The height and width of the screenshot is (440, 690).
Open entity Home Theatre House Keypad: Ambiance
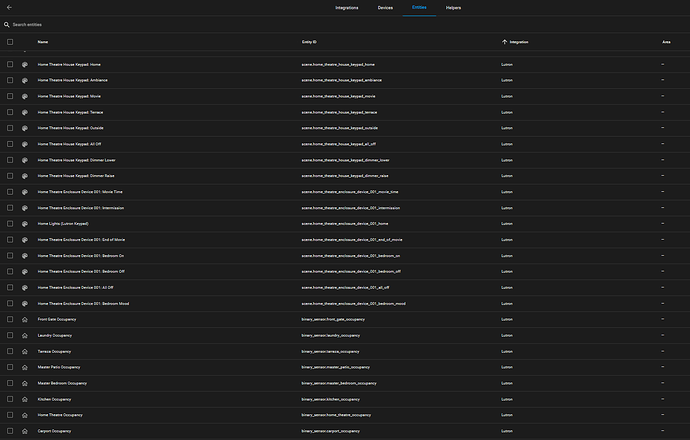point(73,80)
